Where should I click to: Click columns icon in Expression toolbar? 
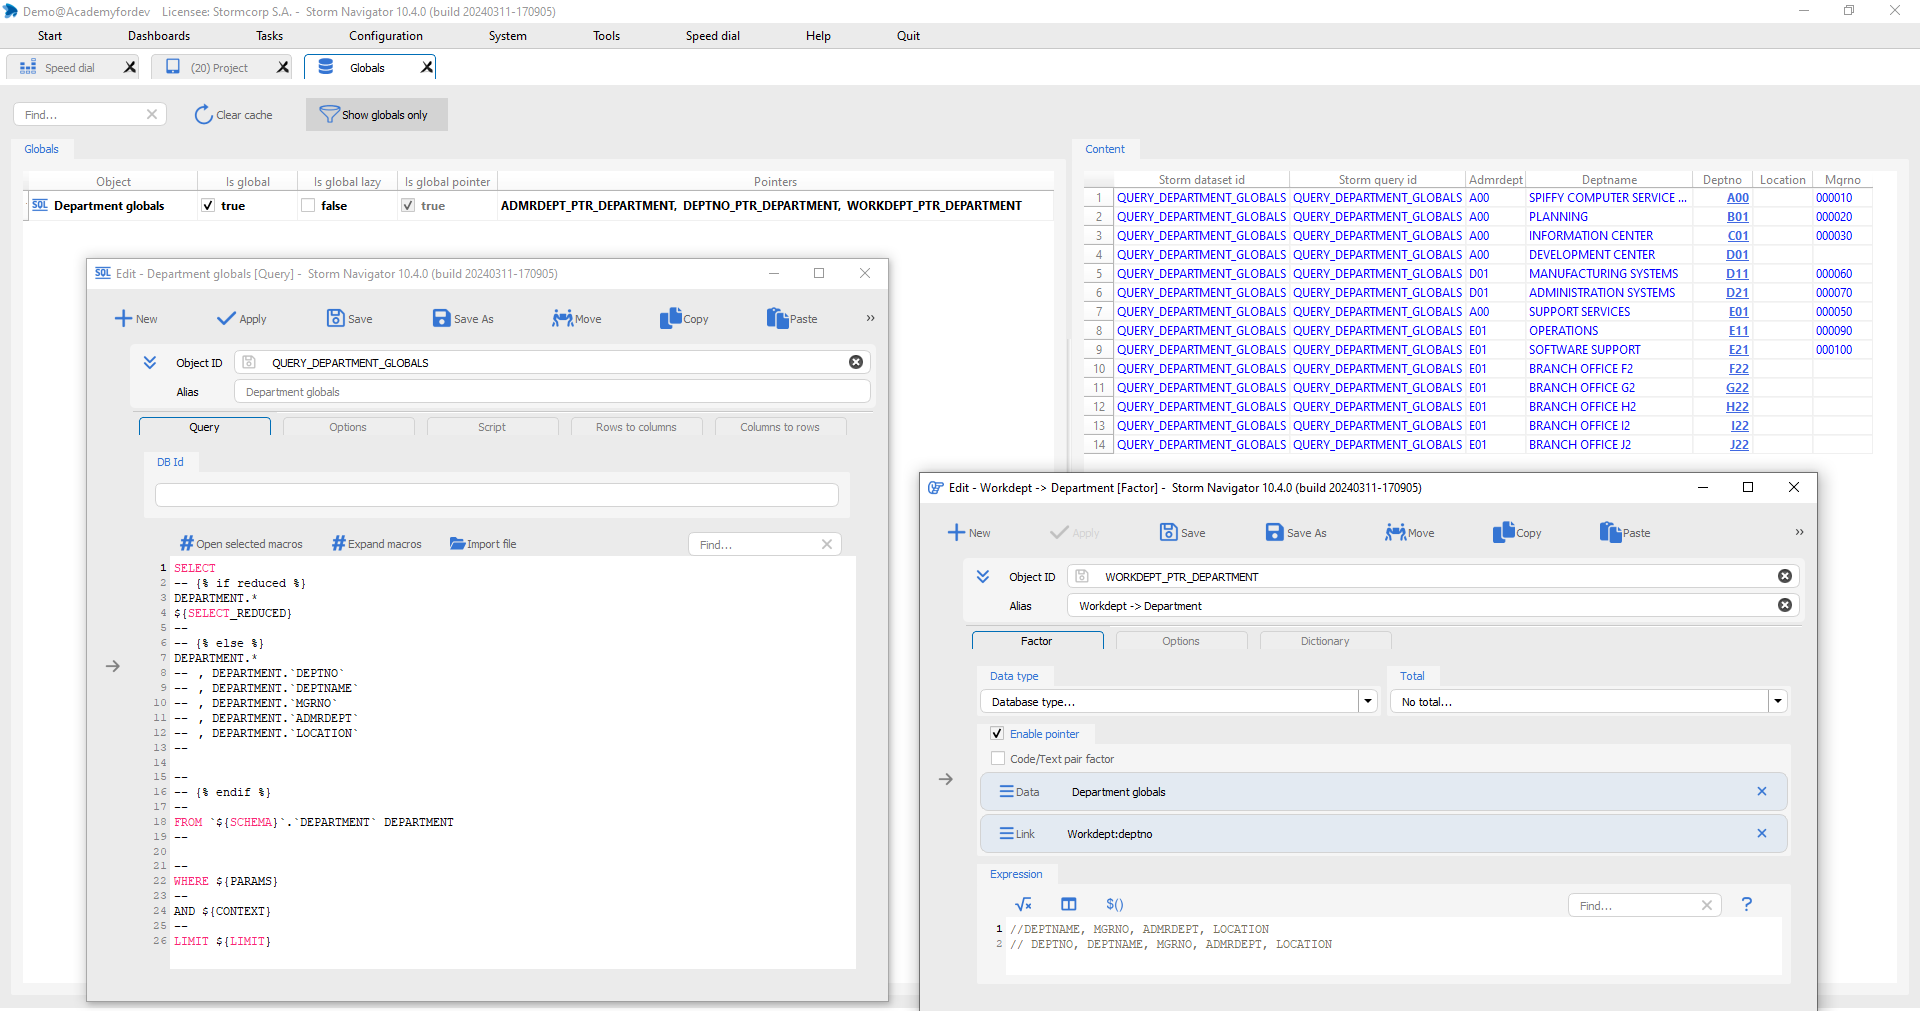1069,905
